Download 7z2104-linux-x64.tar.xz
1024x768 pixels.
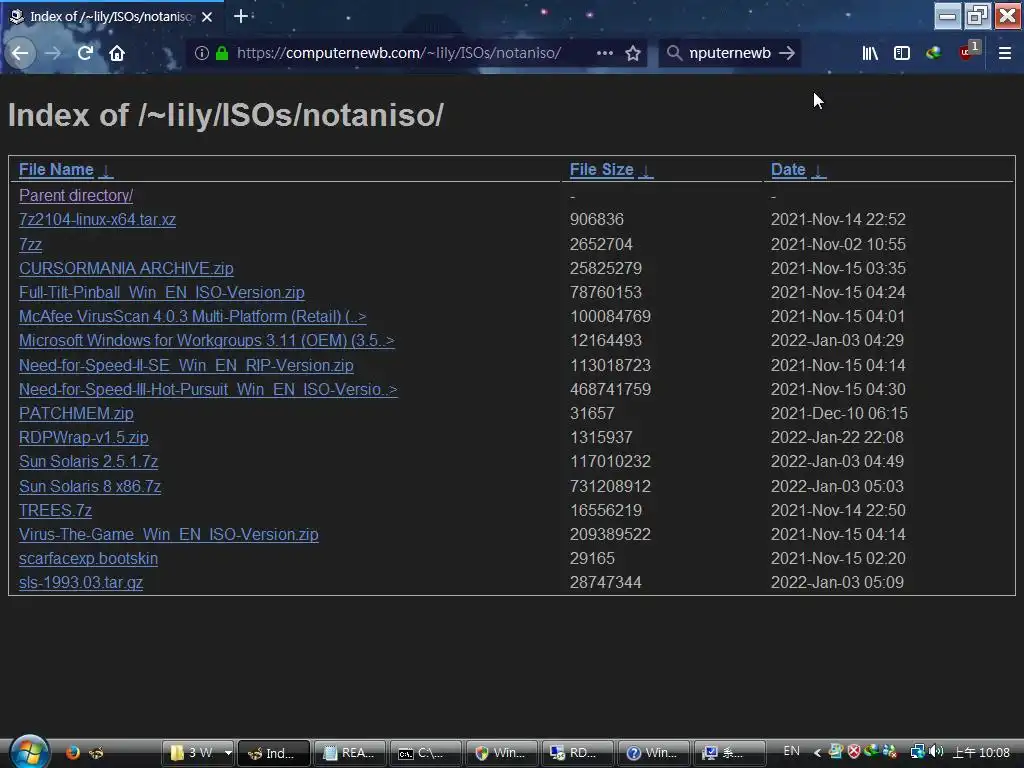pyautogui.click(x=97, y=219)
